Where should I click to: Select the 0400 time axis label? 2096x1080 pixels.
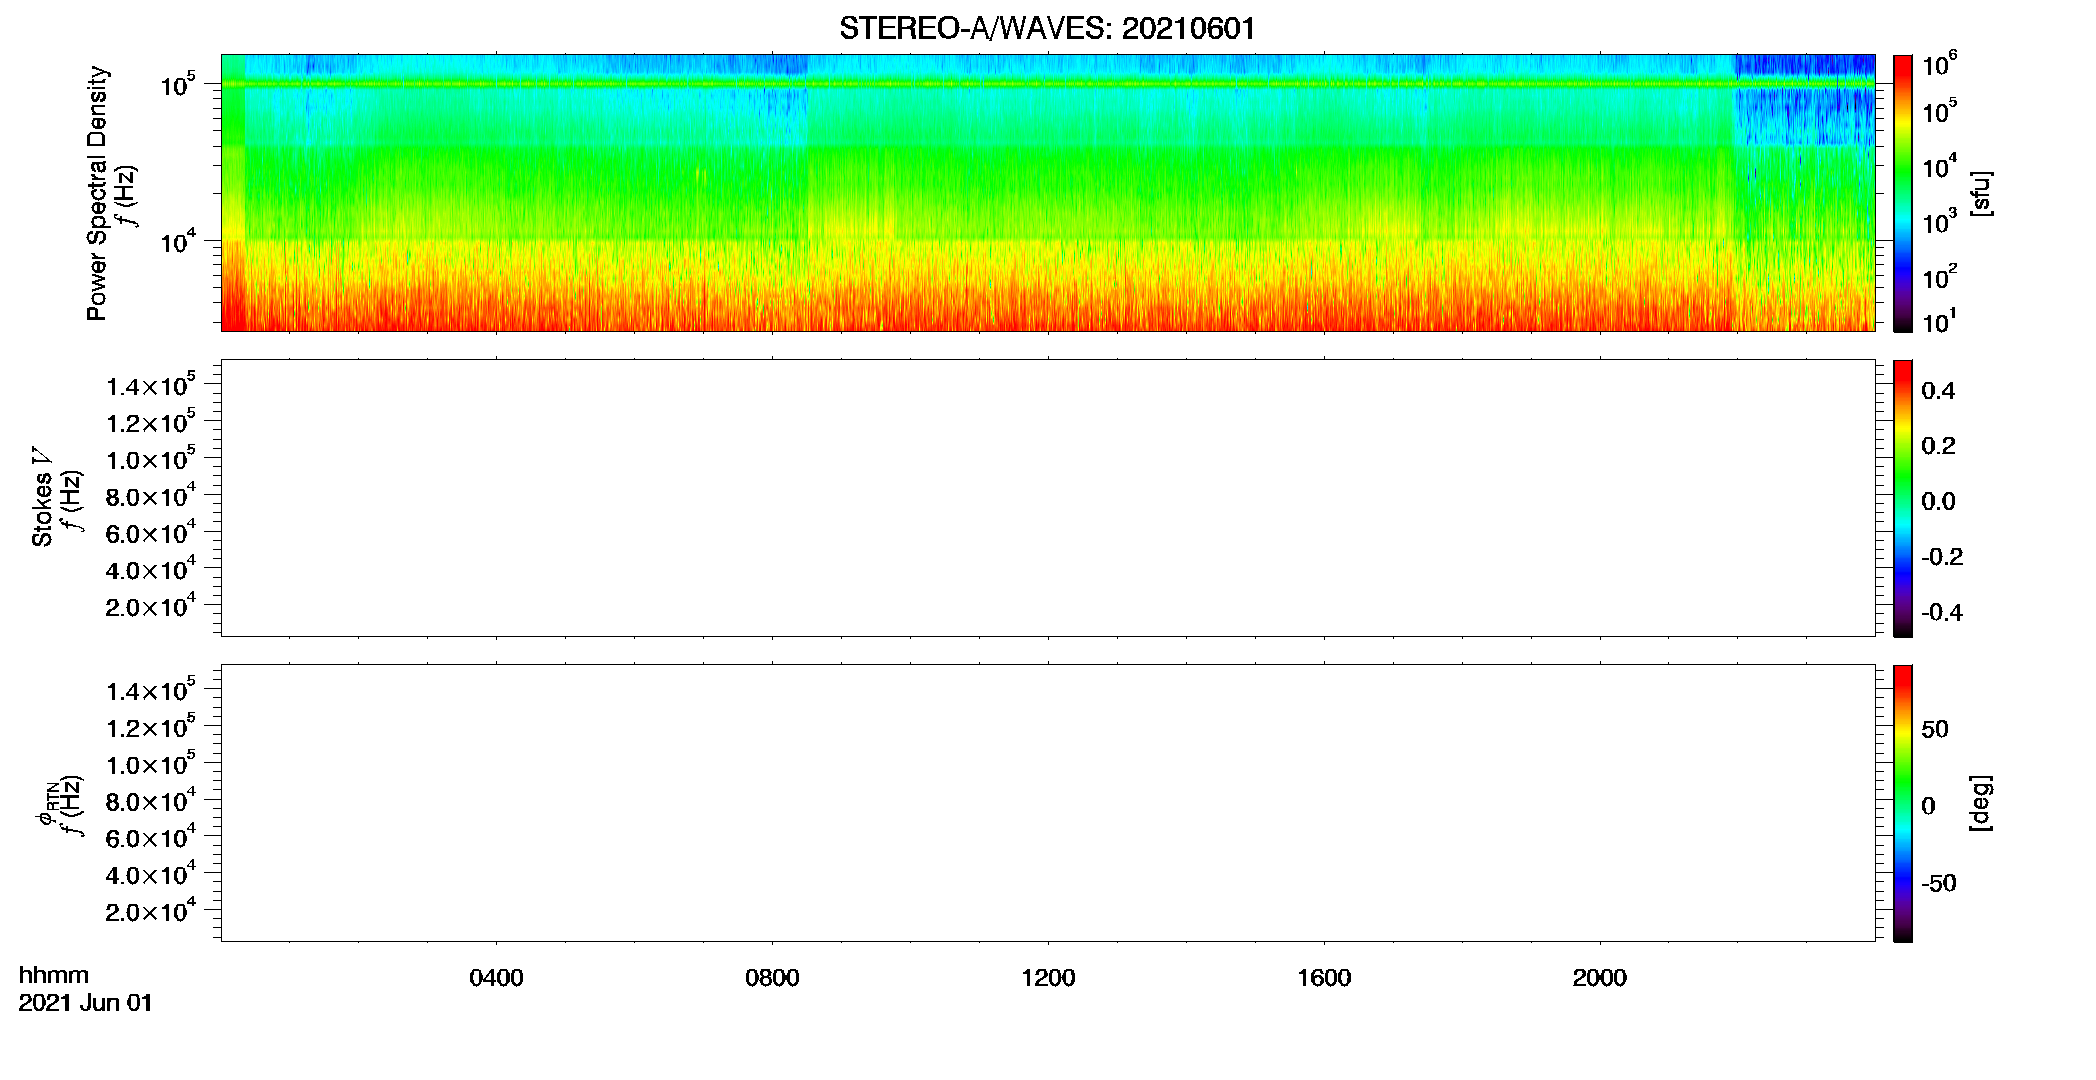click(x=496, y=978)
